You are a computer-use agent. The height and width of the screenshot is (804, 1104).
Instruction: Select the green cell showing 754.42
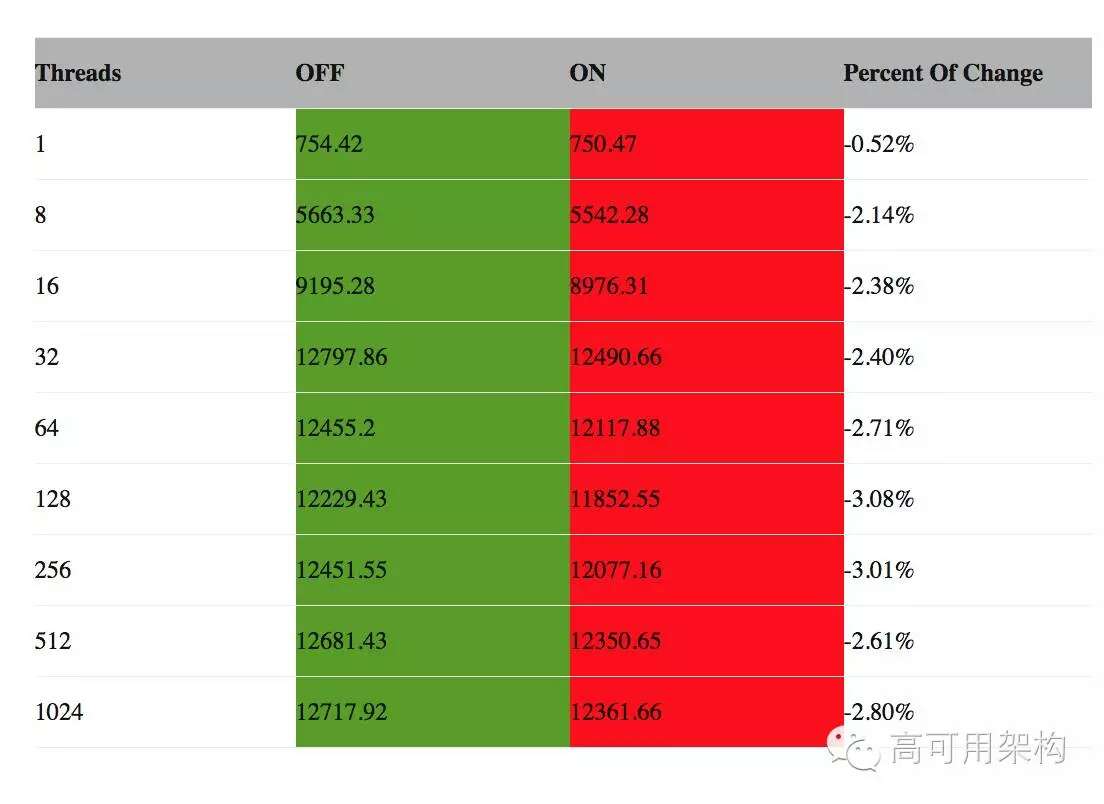point(432,144)
